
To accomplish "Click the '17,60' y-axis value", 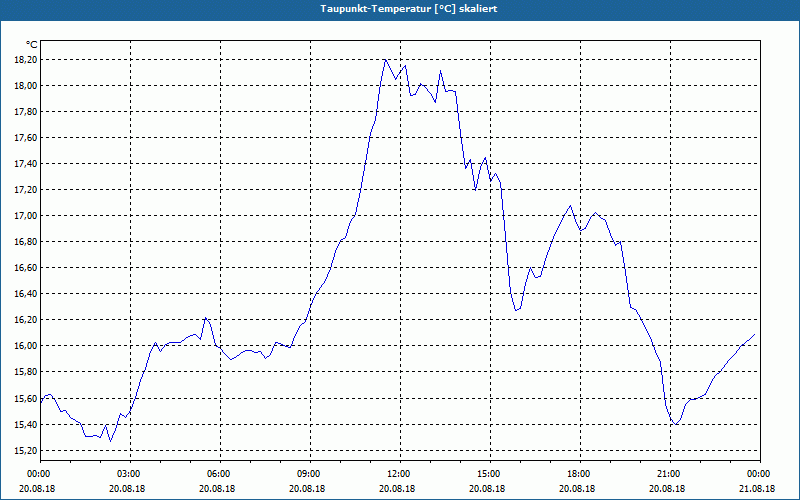I will [x=25, y=138].
